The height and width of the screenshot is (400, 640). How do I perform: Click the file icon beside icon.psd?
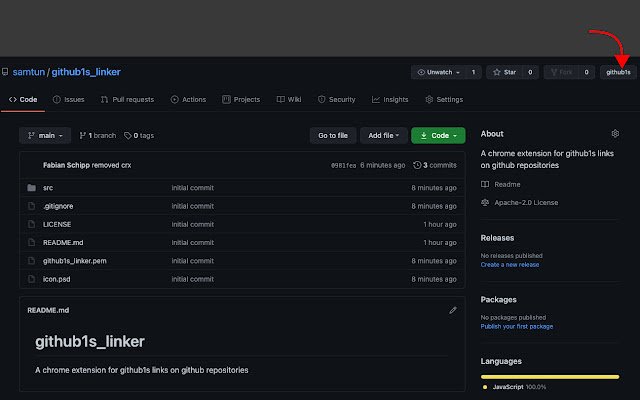click(31, 279)
